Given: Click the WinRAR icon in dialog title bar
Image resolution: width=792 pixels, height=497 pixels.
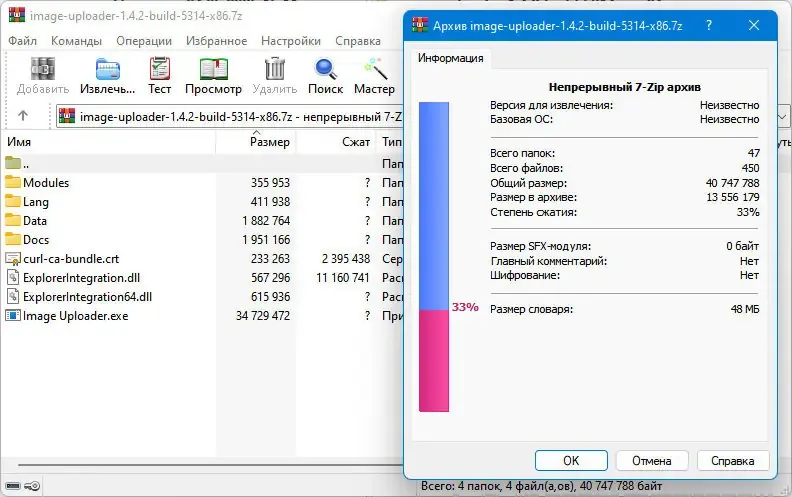Looking at the screenshot, I should (x=420, y=25).
